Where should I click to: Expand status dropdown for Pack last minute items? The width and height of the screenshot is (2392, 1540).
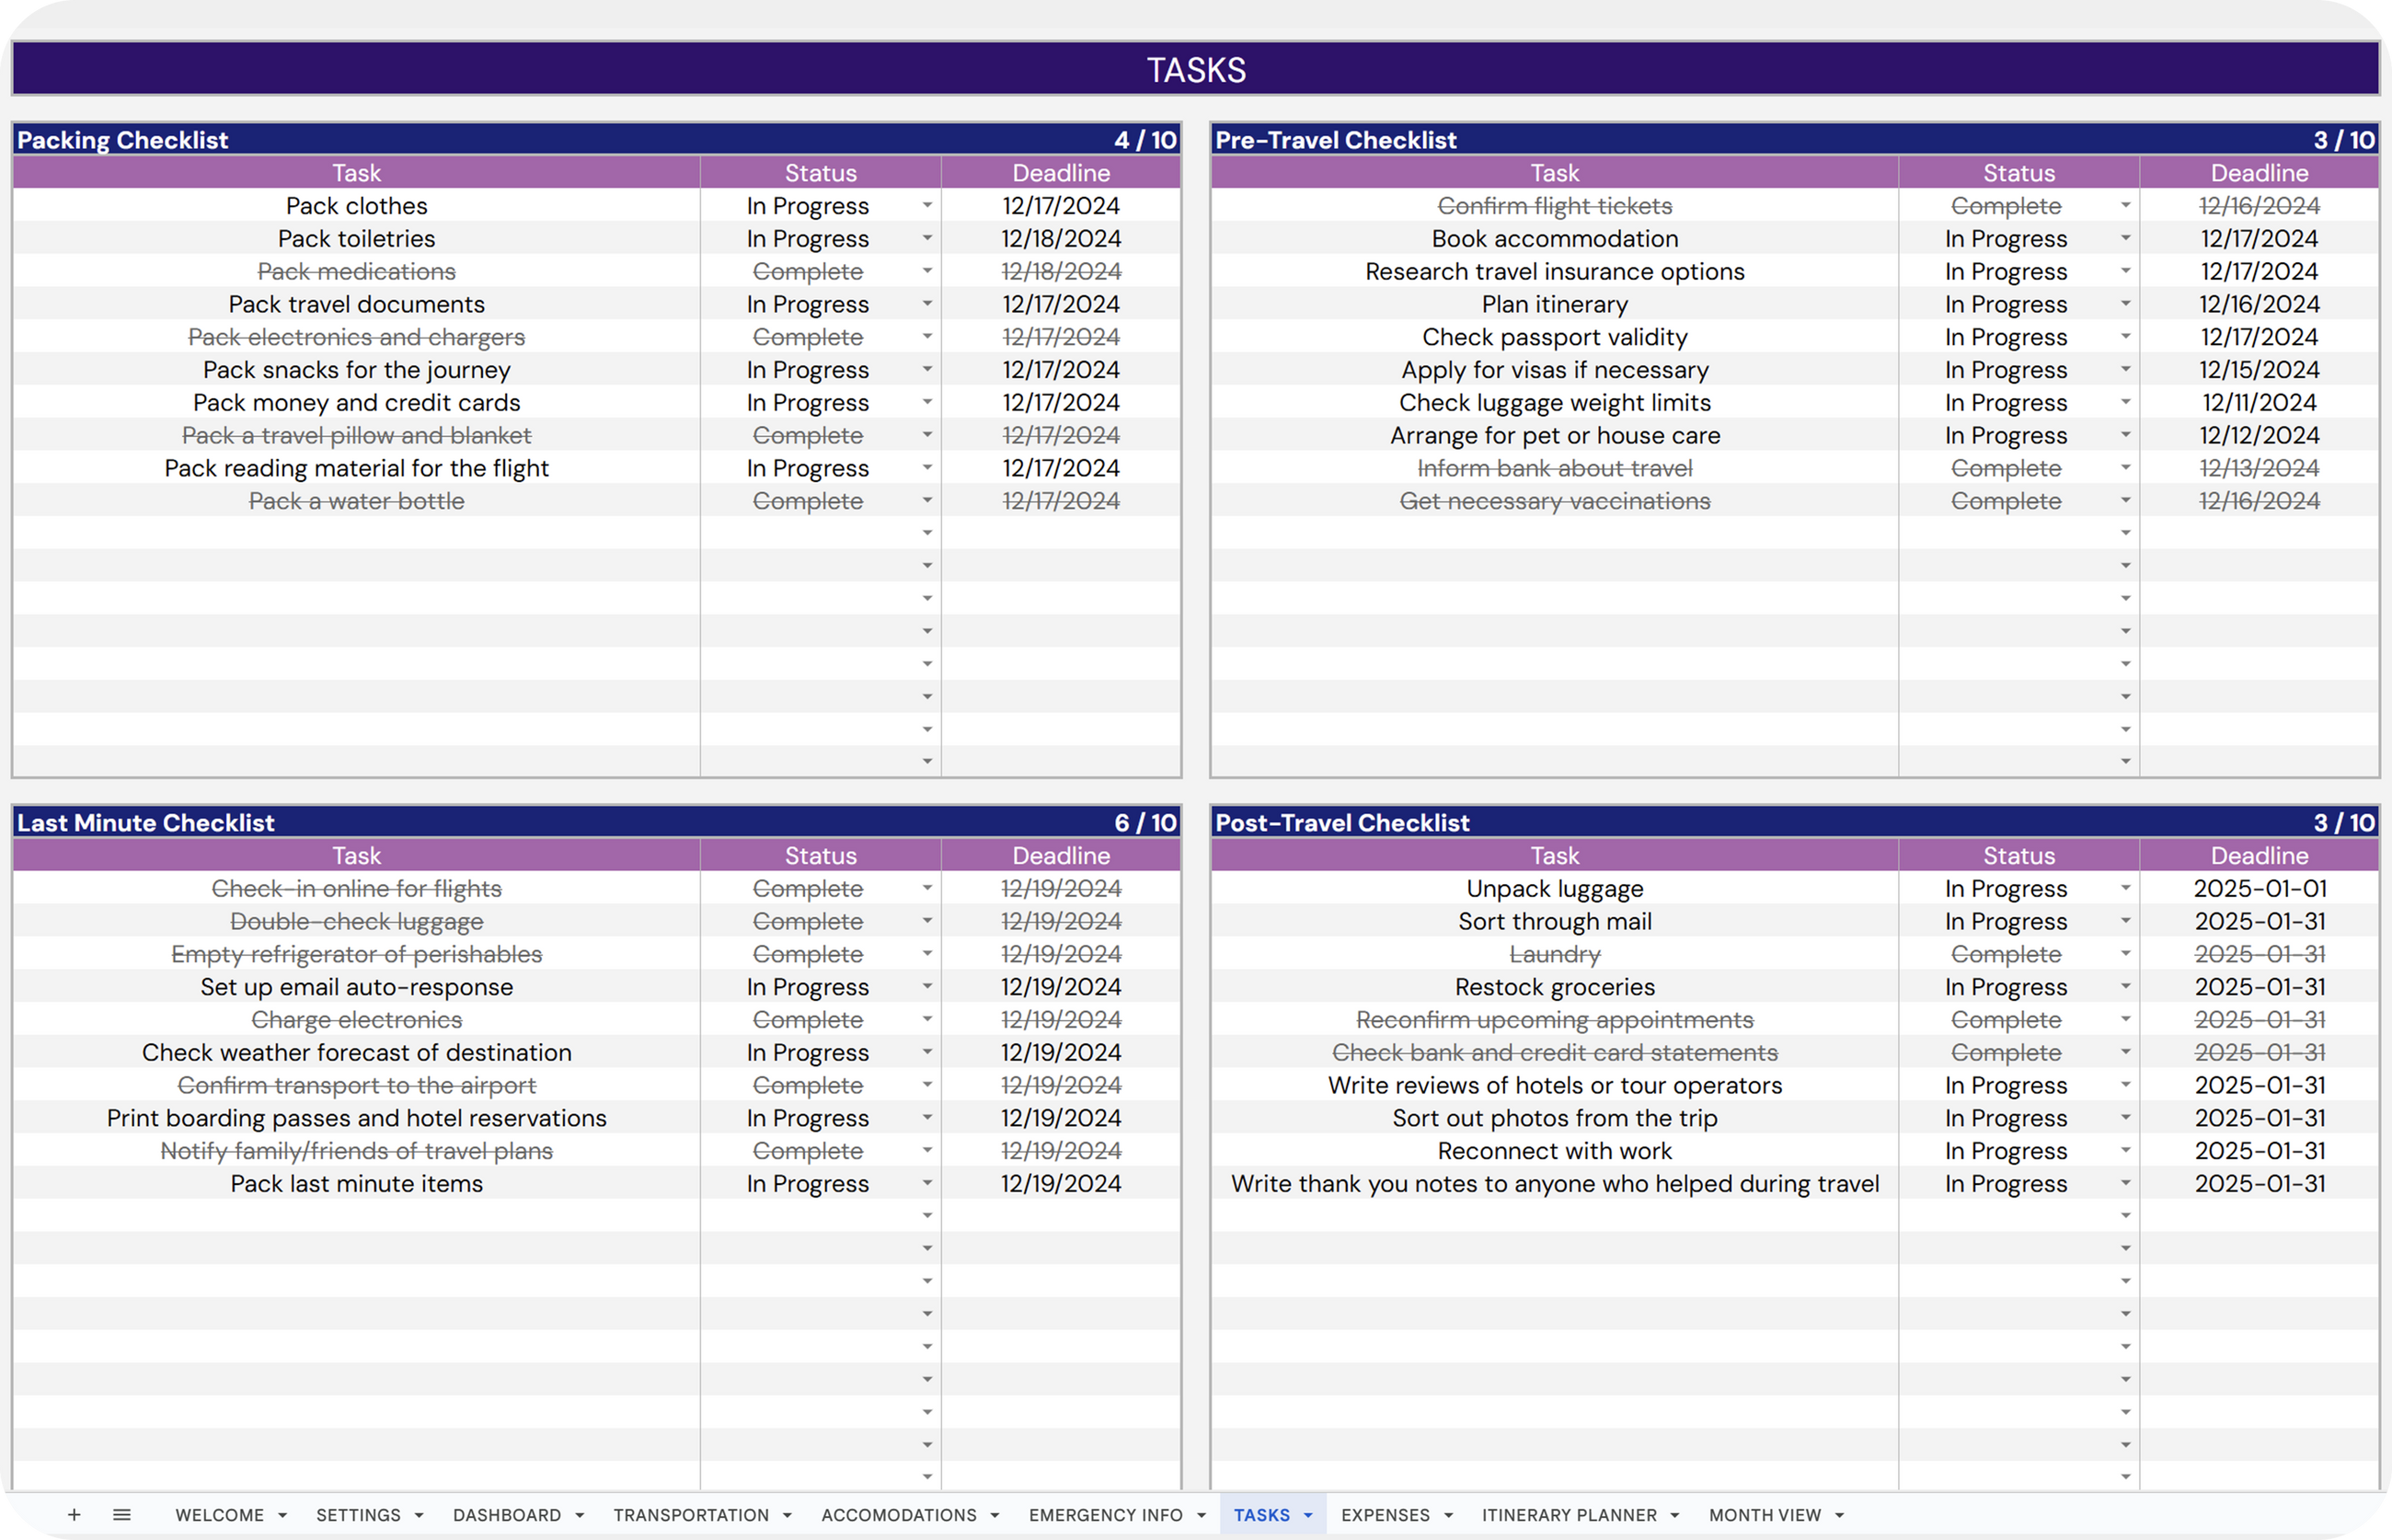click(x=927, y=1184)
